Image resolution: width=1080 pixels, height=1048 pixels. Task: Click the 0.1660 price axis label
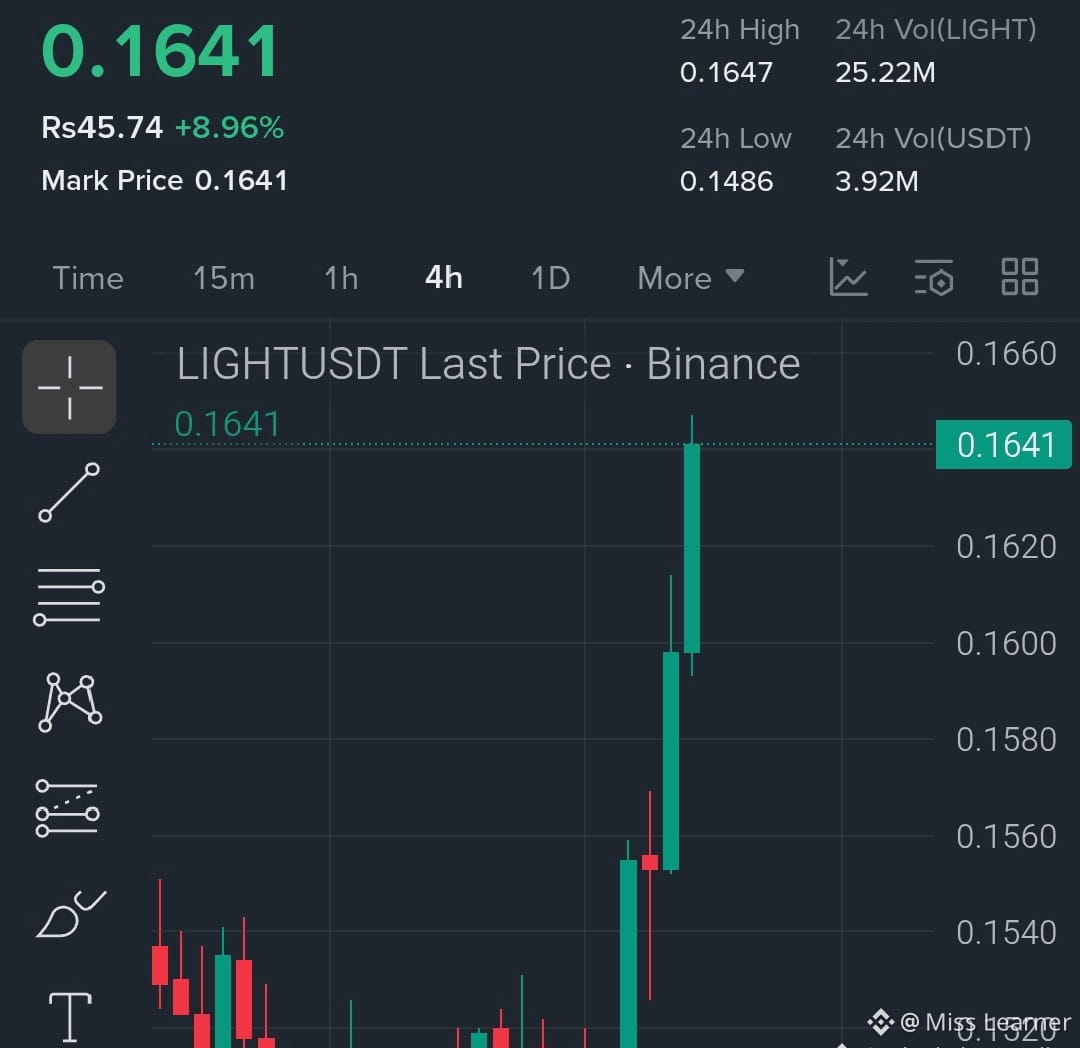pos(1006,353)
